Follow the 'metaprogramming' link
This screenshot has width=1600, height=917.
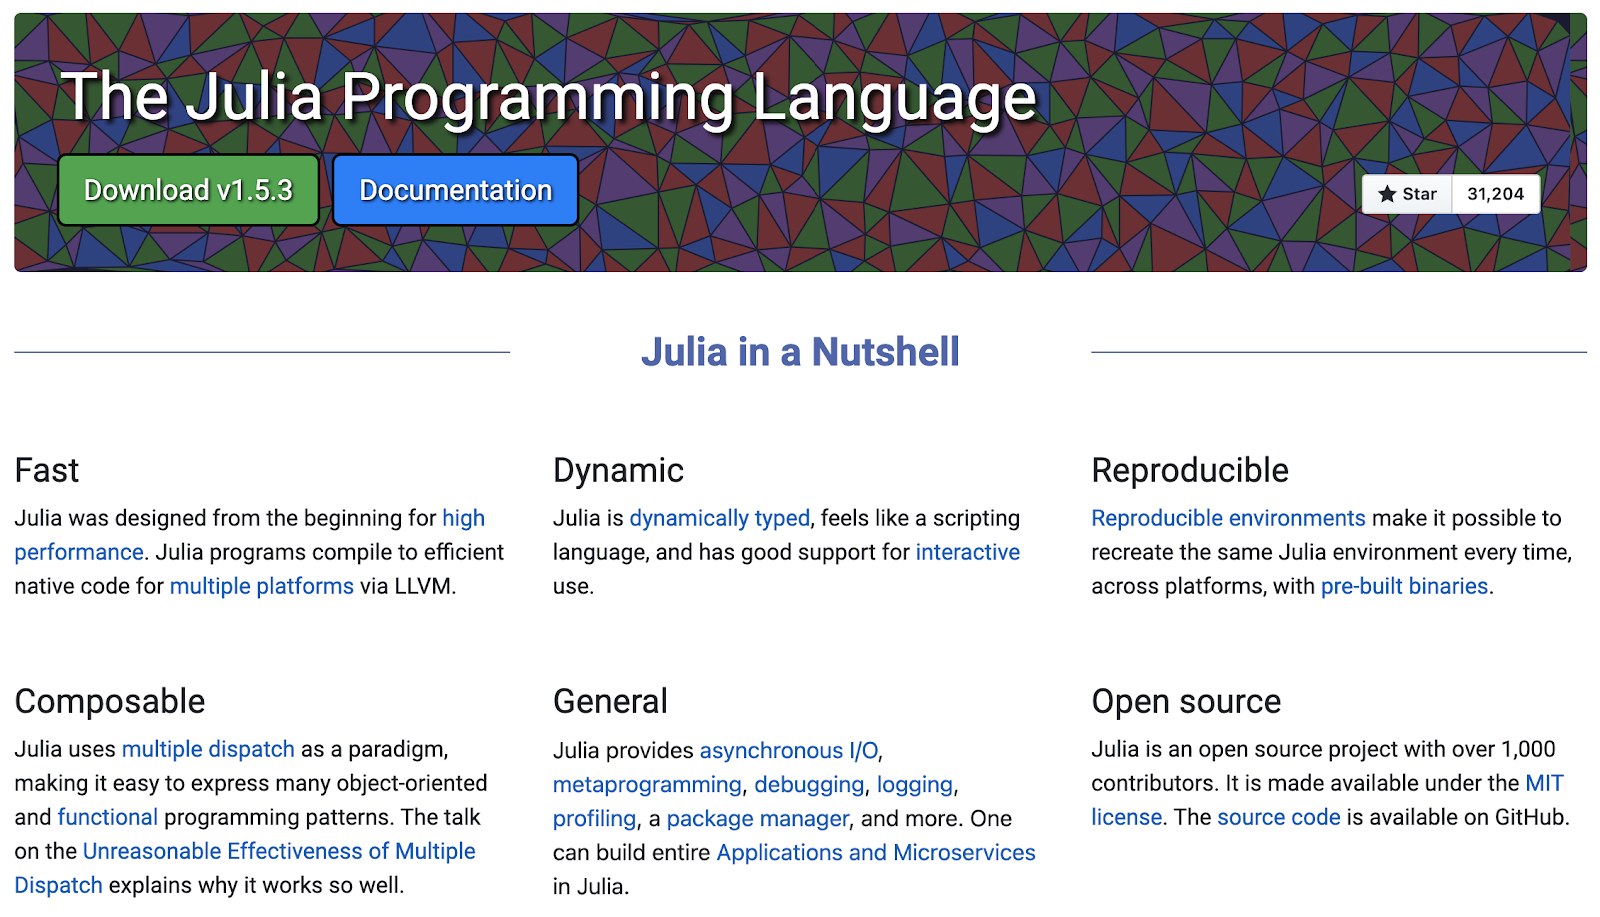[647, 784]
